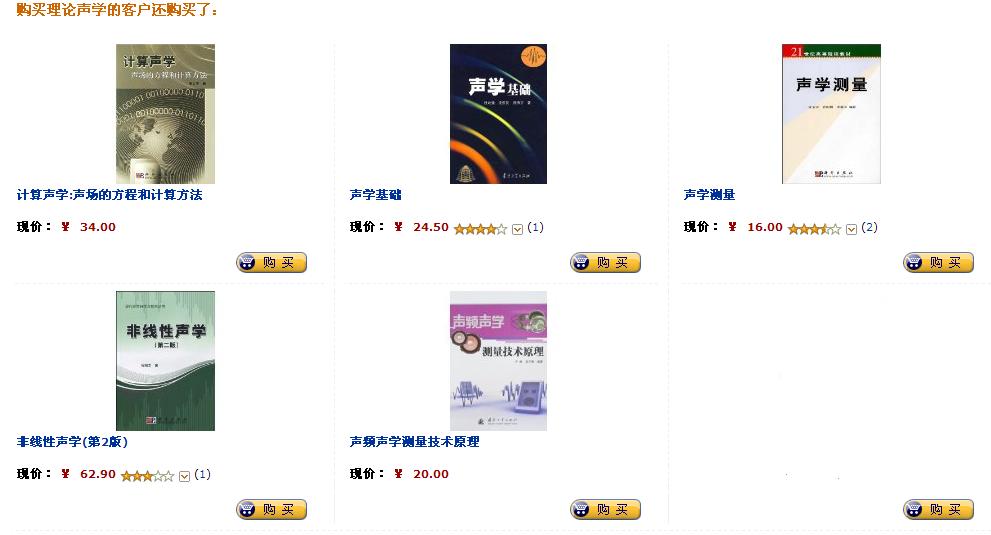The width and height of the screenshot is (991, 535).
Task: Expand rating dropdown arrow for 声学测量
Action: [x=851, y=229]
